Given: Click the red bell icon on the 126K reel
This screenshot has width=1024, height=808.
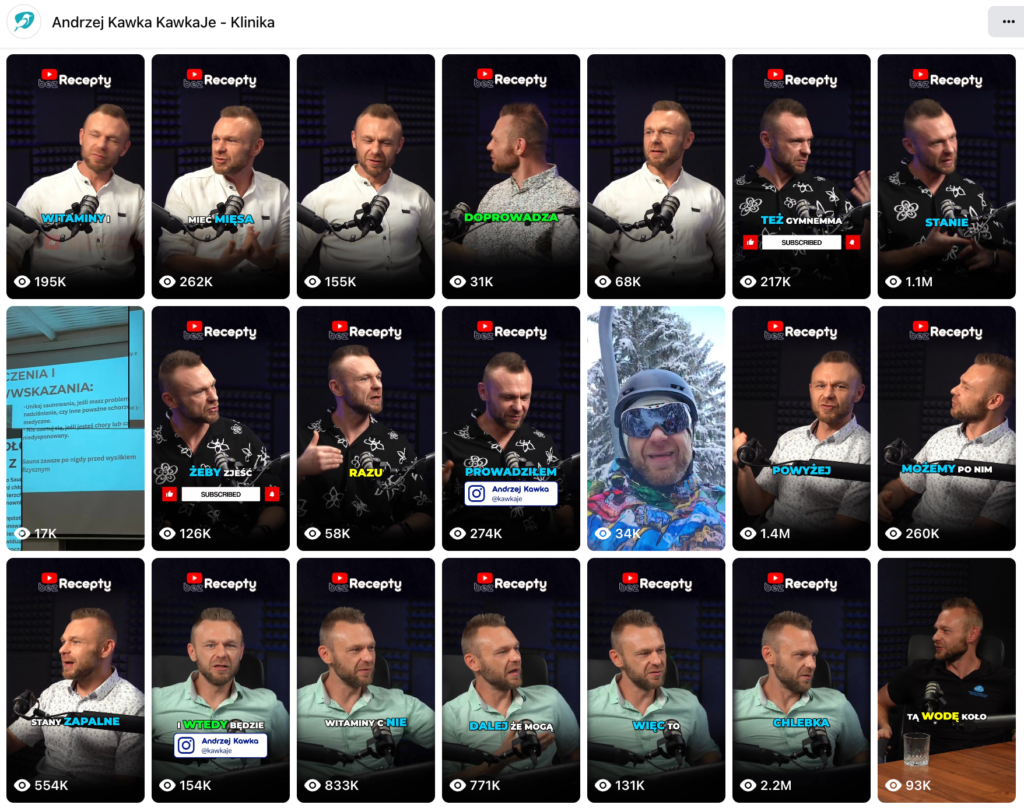Looking at the screenshot, I should tap(272, 494).
